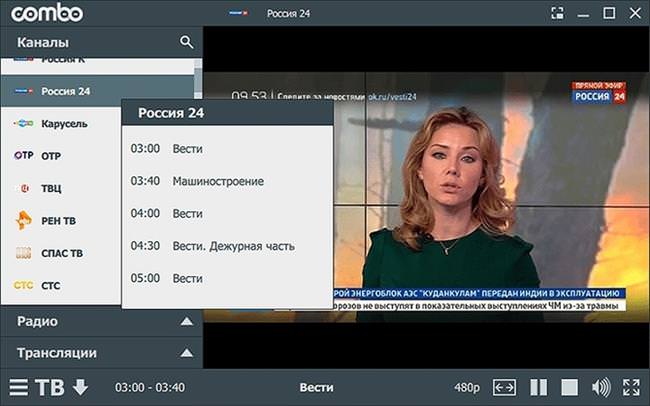Switch to compact window mode icon
The image size is (650, 406).
tap(558, 13)
